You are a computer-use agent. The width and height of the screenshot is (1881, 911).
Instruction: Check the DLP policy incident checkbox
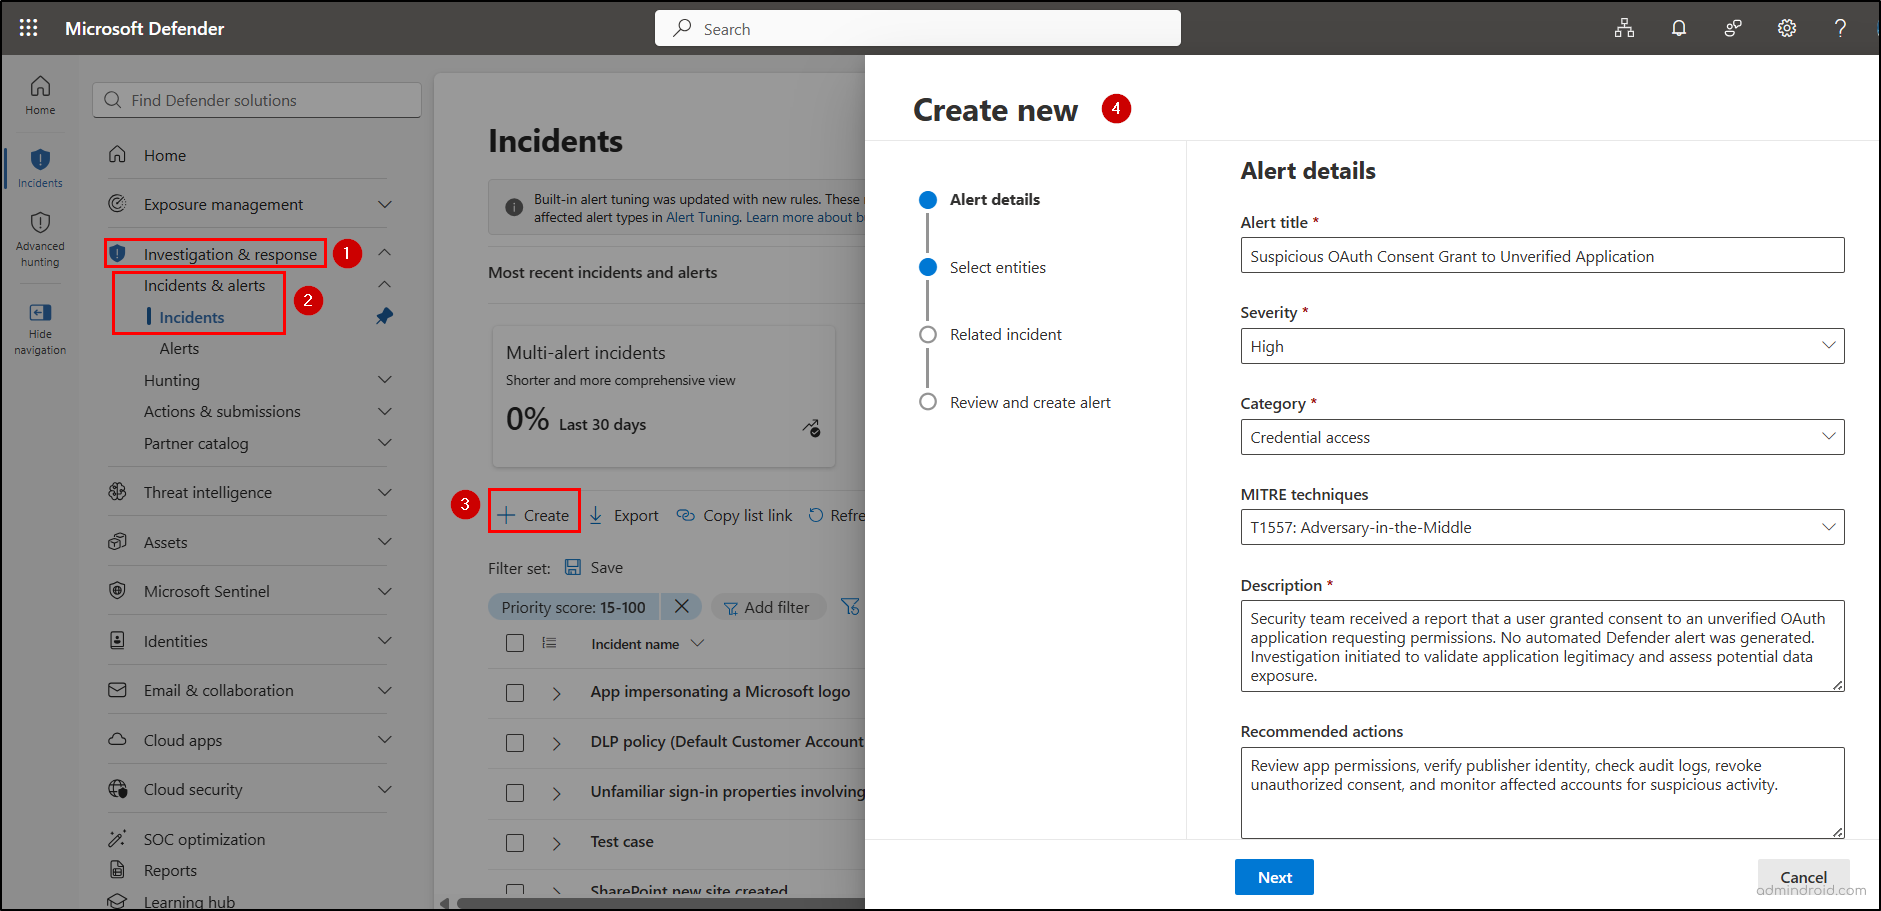[x=515, y=743]
